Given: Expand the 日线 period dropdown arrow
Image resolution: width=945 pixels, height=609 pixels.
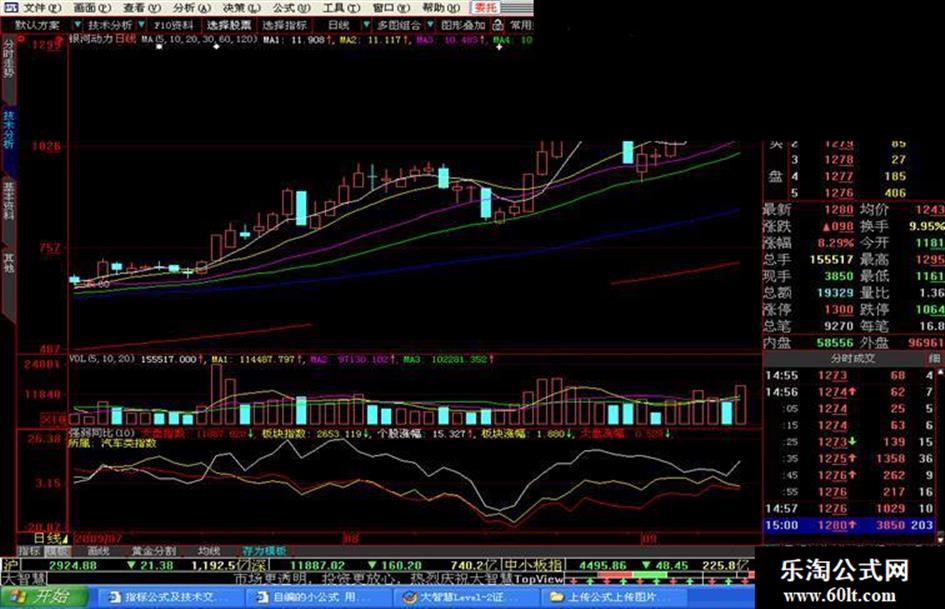Looking at the screenshot, I should pyautogui.click(x=366, y=25).
